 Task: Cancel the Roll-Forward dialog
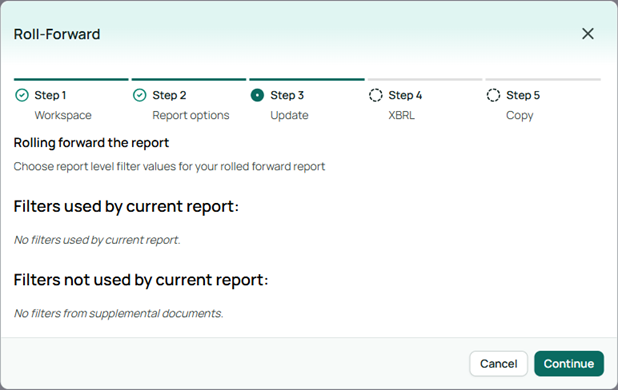(499, 364)
